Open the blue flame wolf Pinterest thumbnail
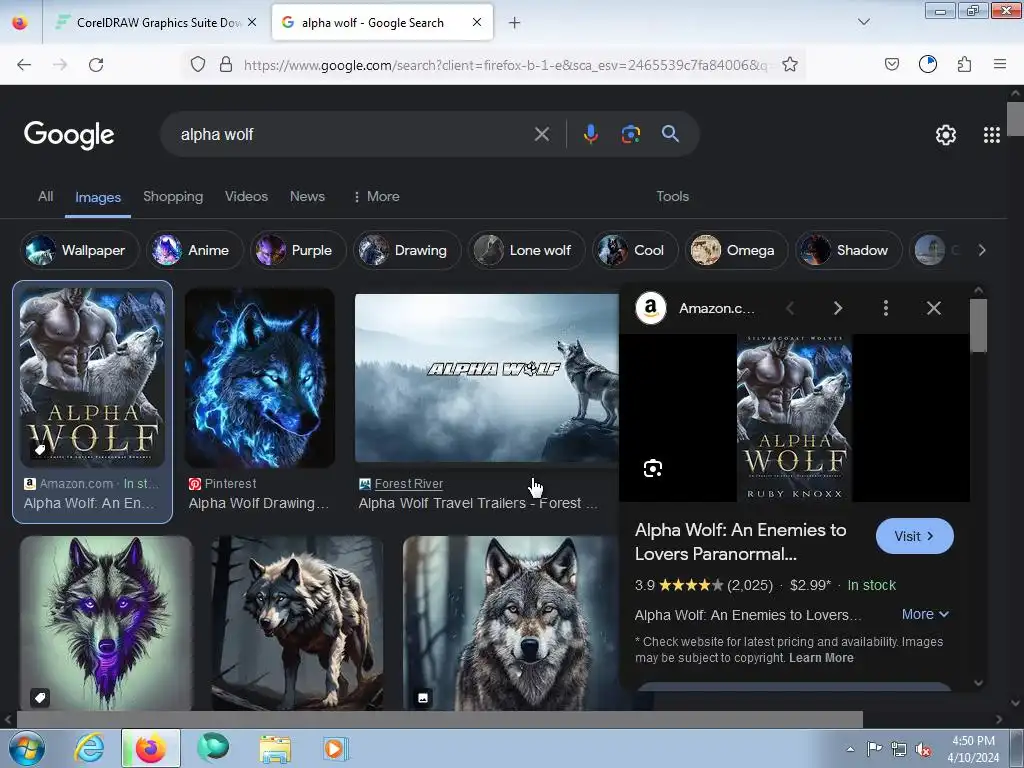 (260, 378)
